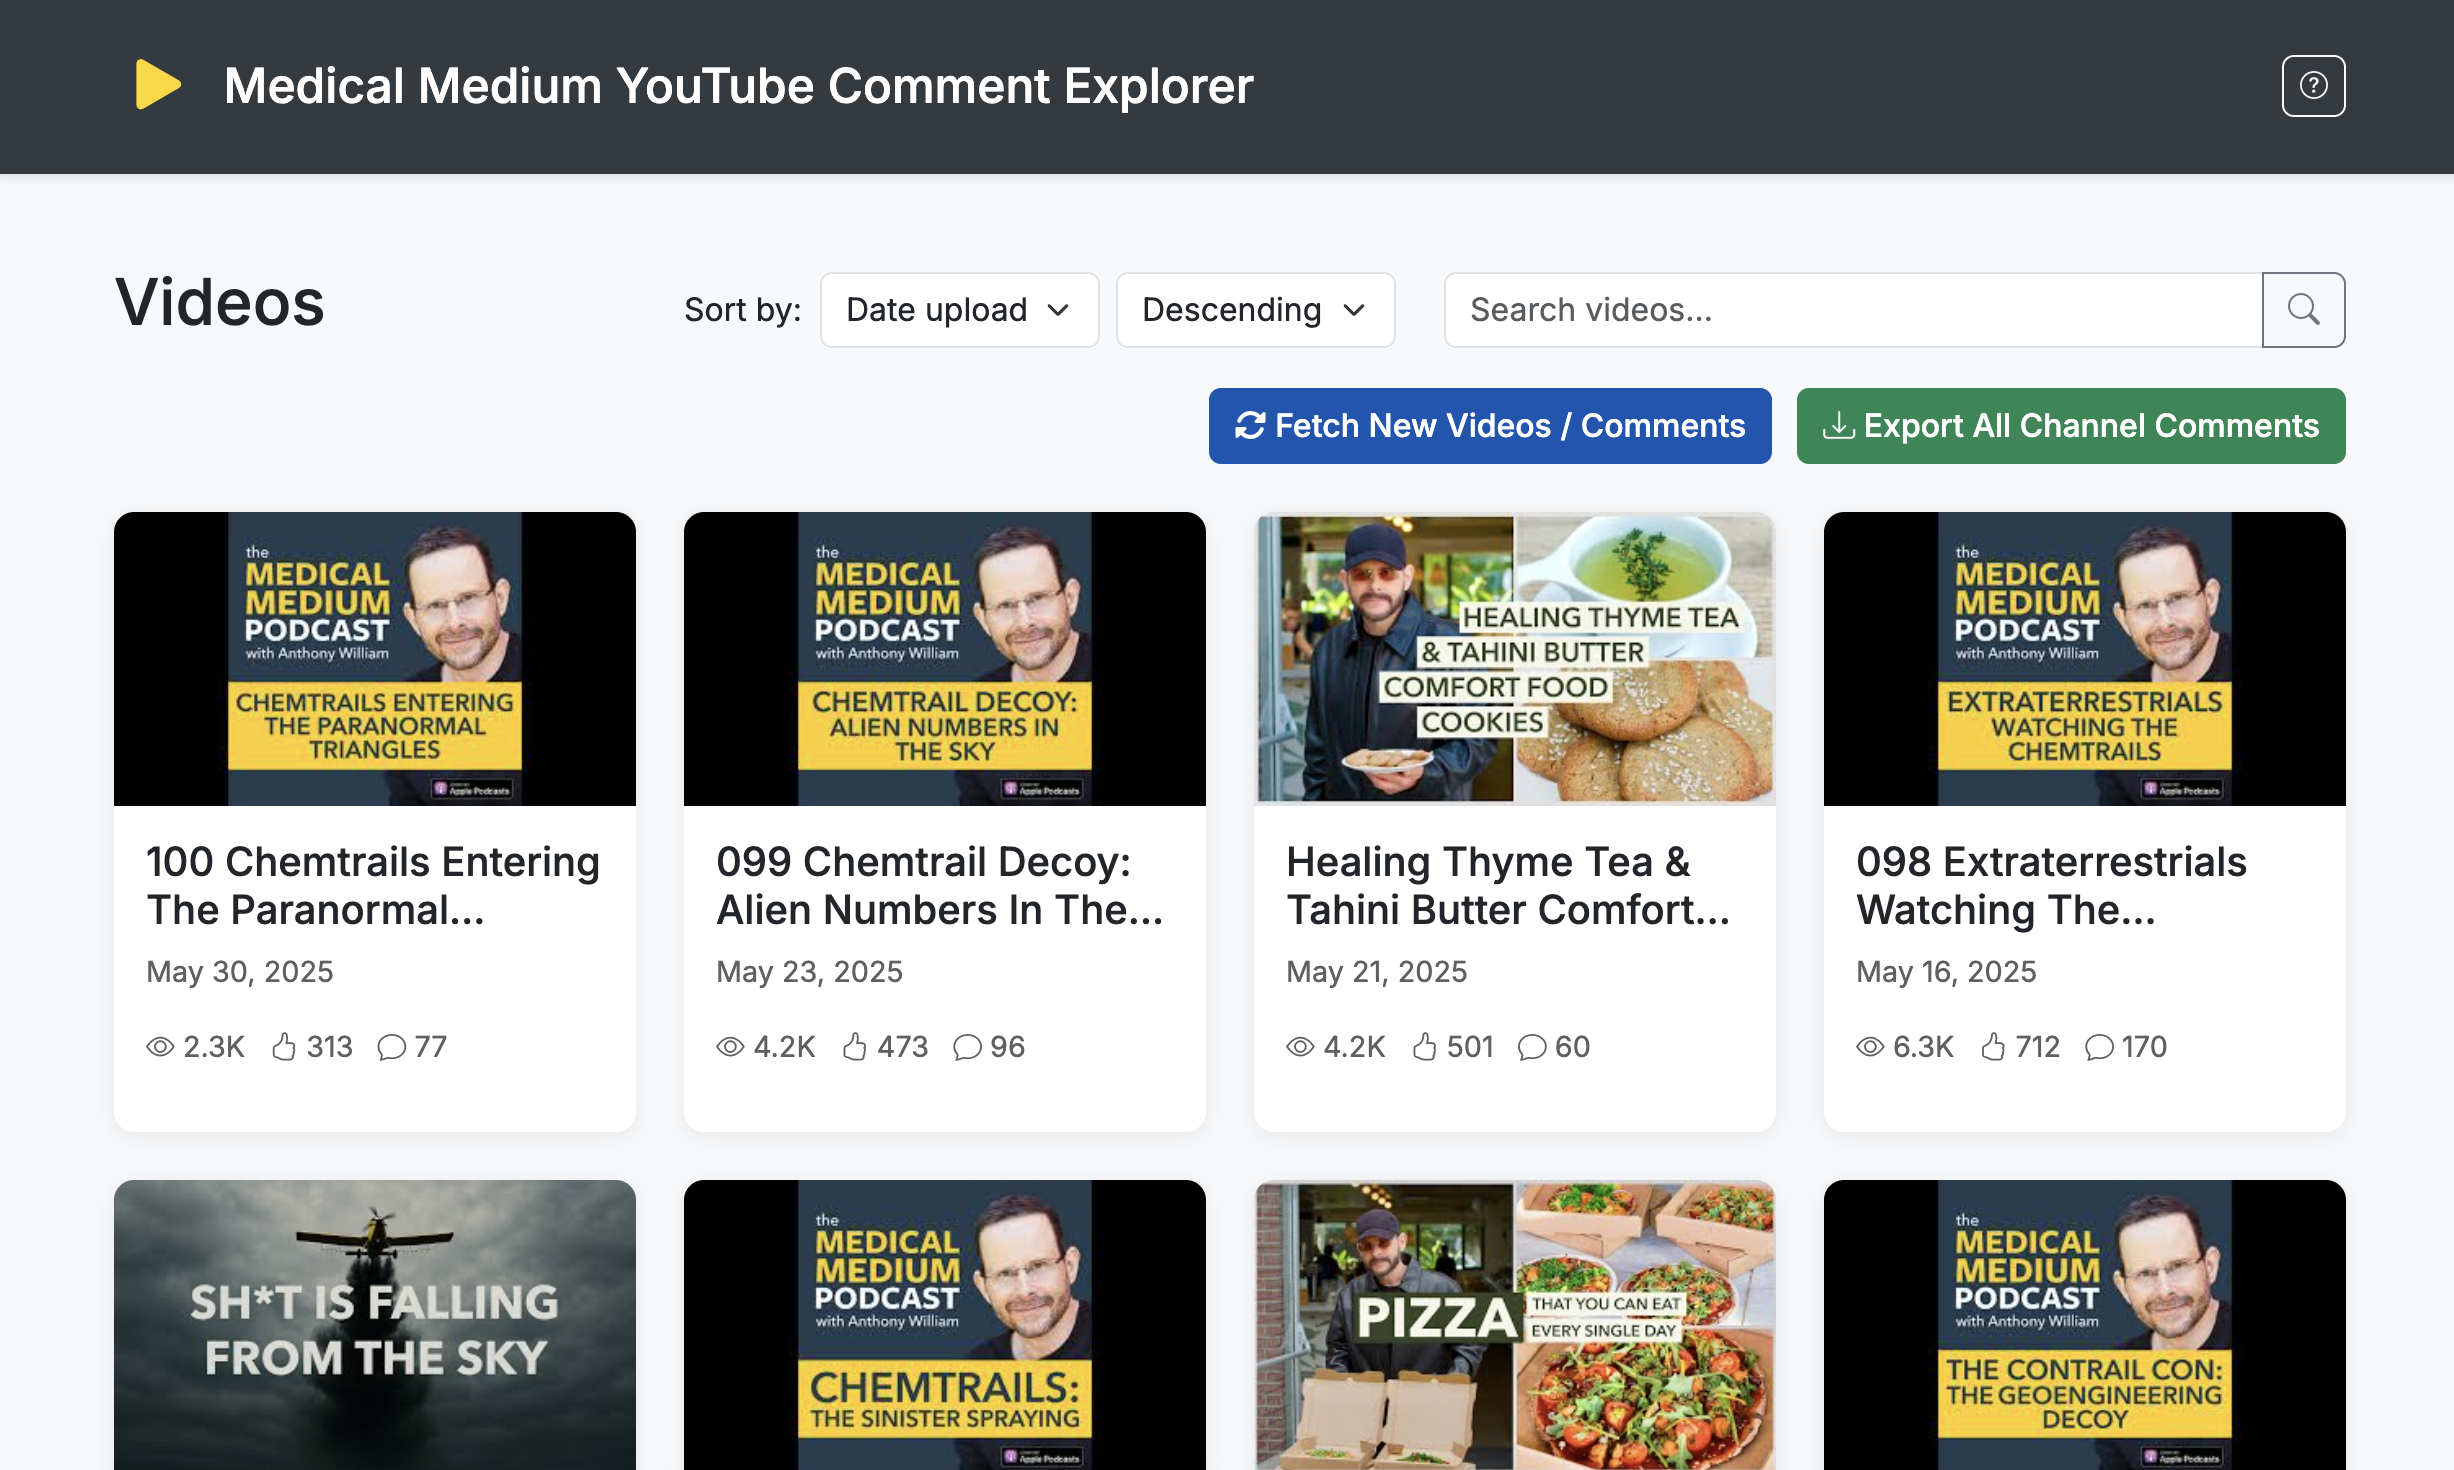Open Chemtrail Decoy Alien Numbers thumbnail

pyautogui.click(x=945, y=659)
